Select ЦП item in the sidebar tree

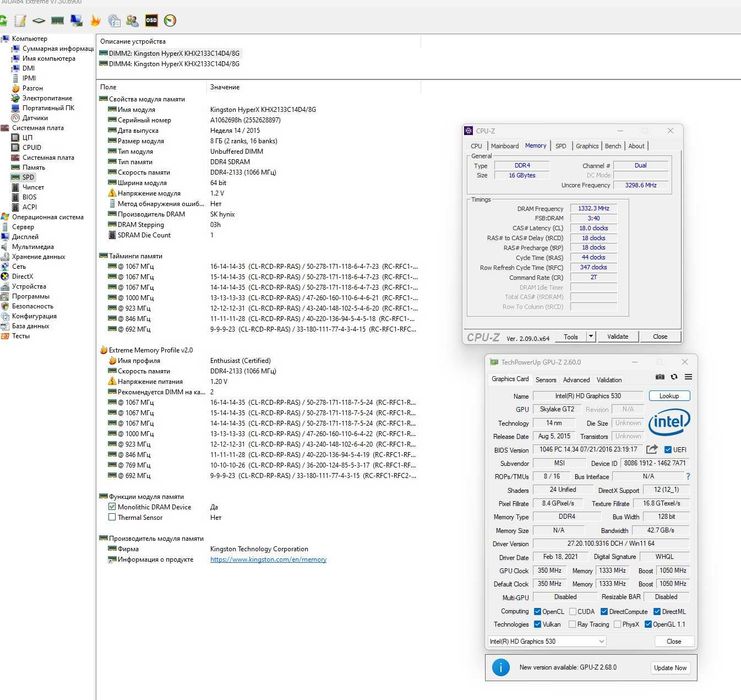pos(28,137)
